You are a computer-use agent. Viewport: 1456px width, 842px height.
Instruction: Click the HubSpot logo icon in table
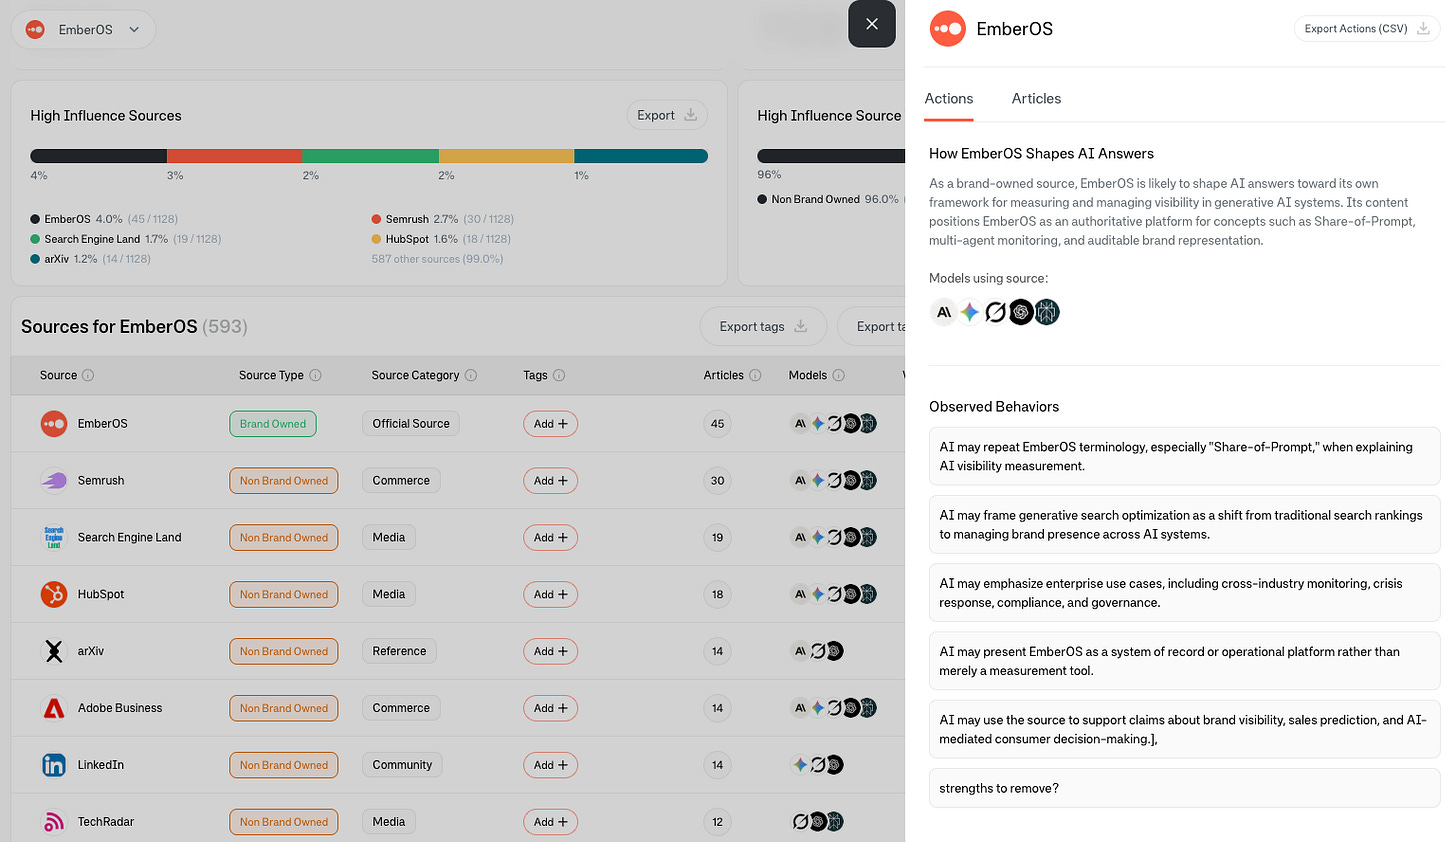coord(54,594)
